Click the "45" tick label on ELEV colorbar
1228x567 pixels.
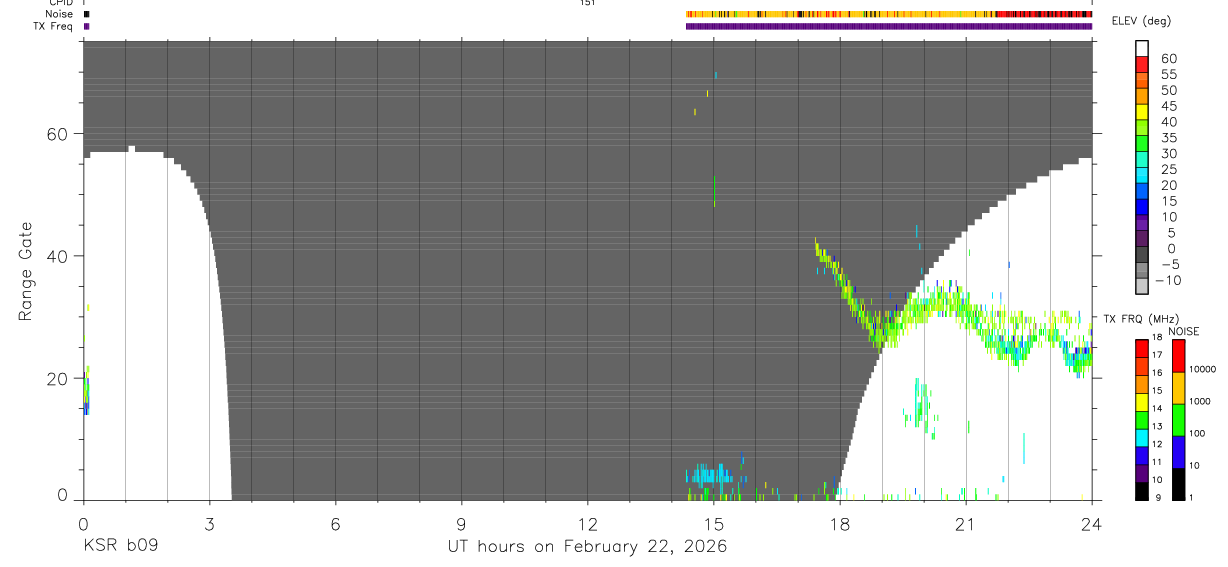tap(1167, 106)
